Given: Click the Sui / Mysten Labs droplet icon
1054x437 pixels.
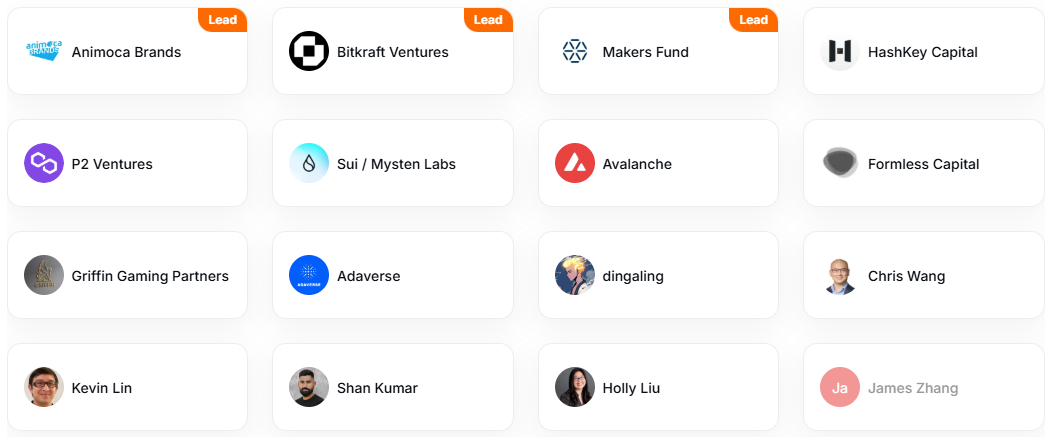Looking at the screenshot, I should 309,163.
